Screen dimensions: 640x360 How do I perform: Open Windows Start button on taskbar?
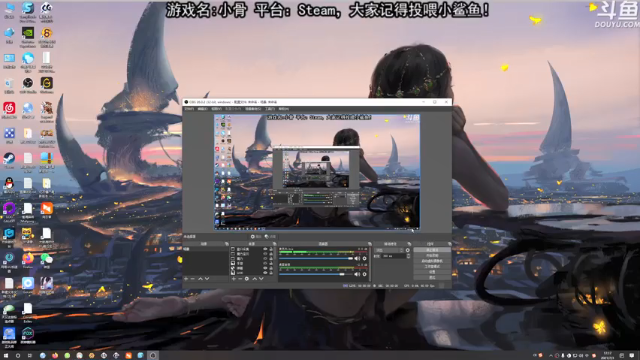pyautogui.click(x=6, y=356)
